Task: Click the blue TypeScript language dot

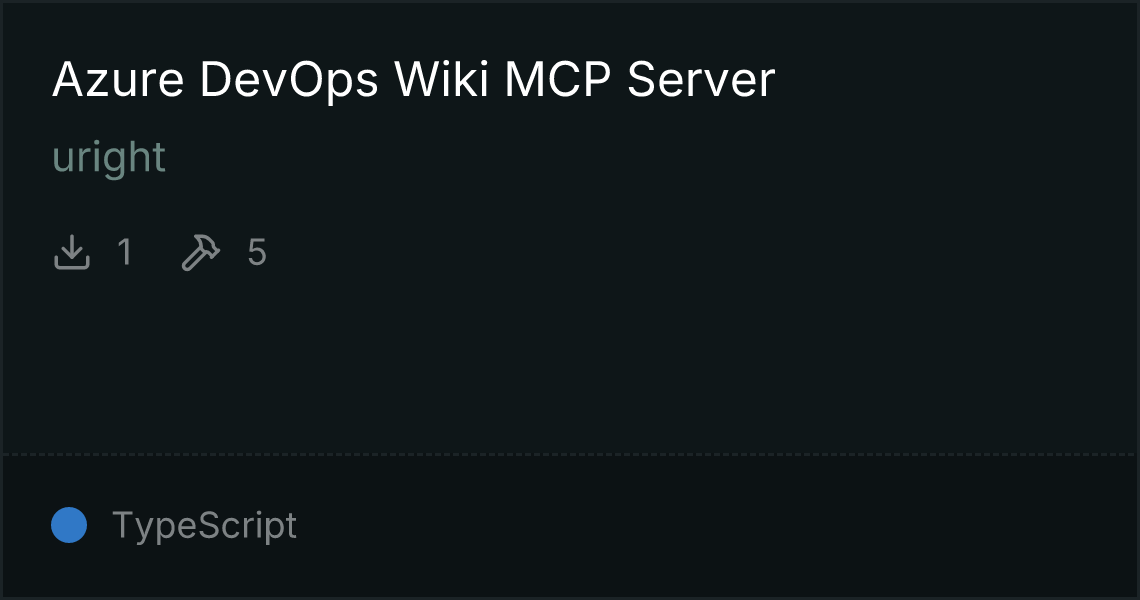Action: [69, 525]
